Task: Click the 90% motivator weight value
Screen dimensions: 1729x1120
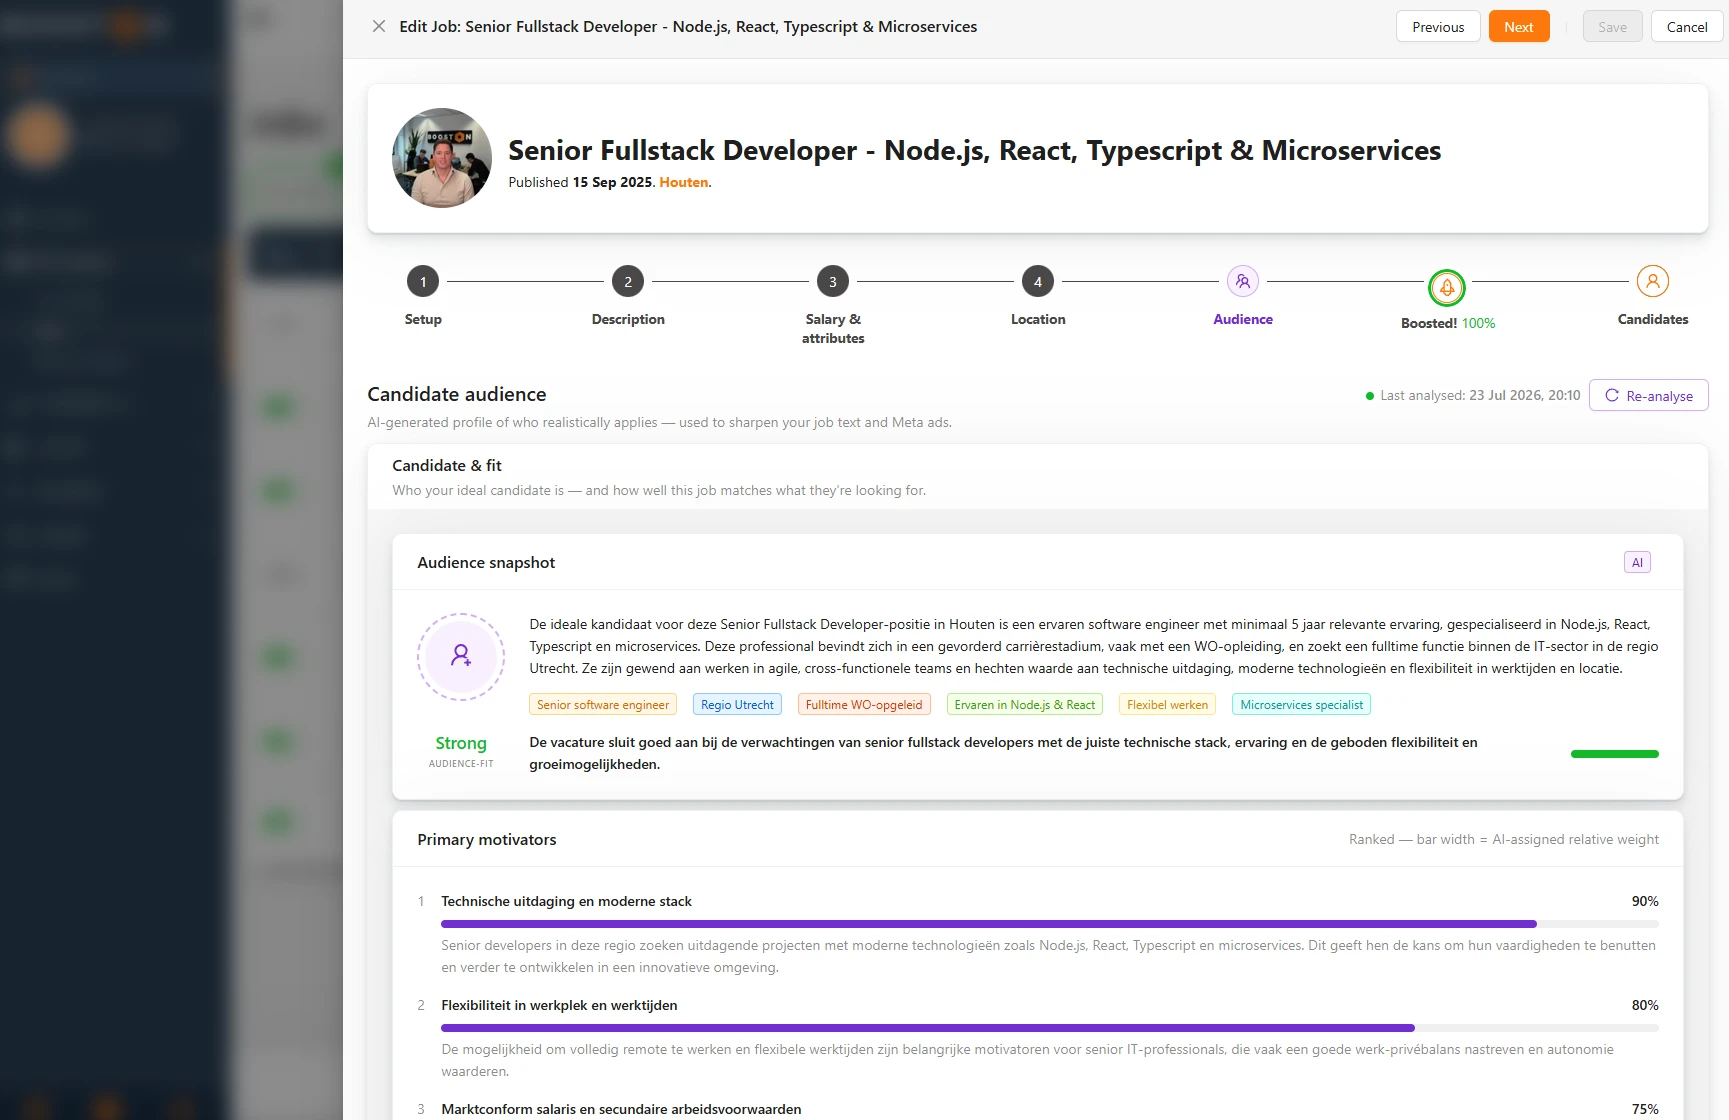Action: click(1645, 902)
